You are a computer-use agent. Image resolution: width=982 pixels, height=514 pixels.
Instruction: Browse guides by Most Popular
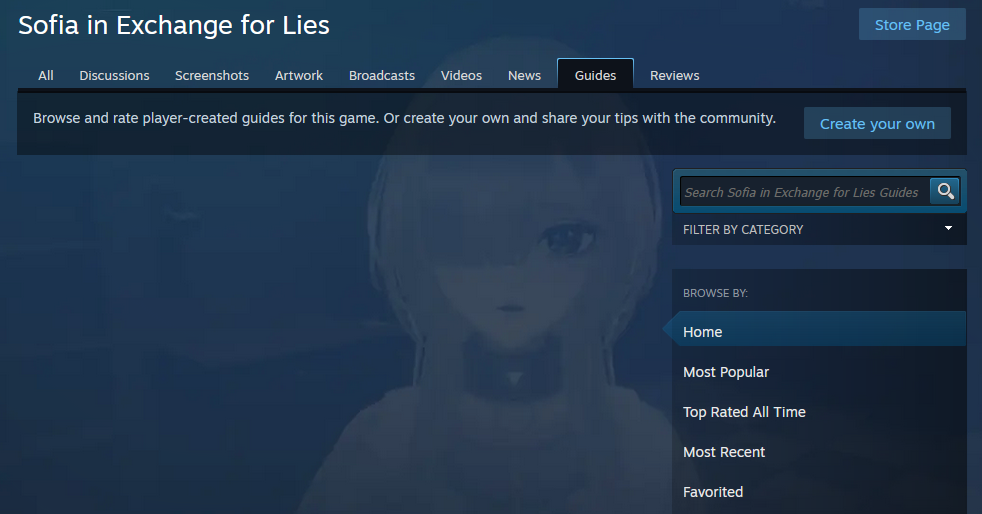click(x=726, y=372)
